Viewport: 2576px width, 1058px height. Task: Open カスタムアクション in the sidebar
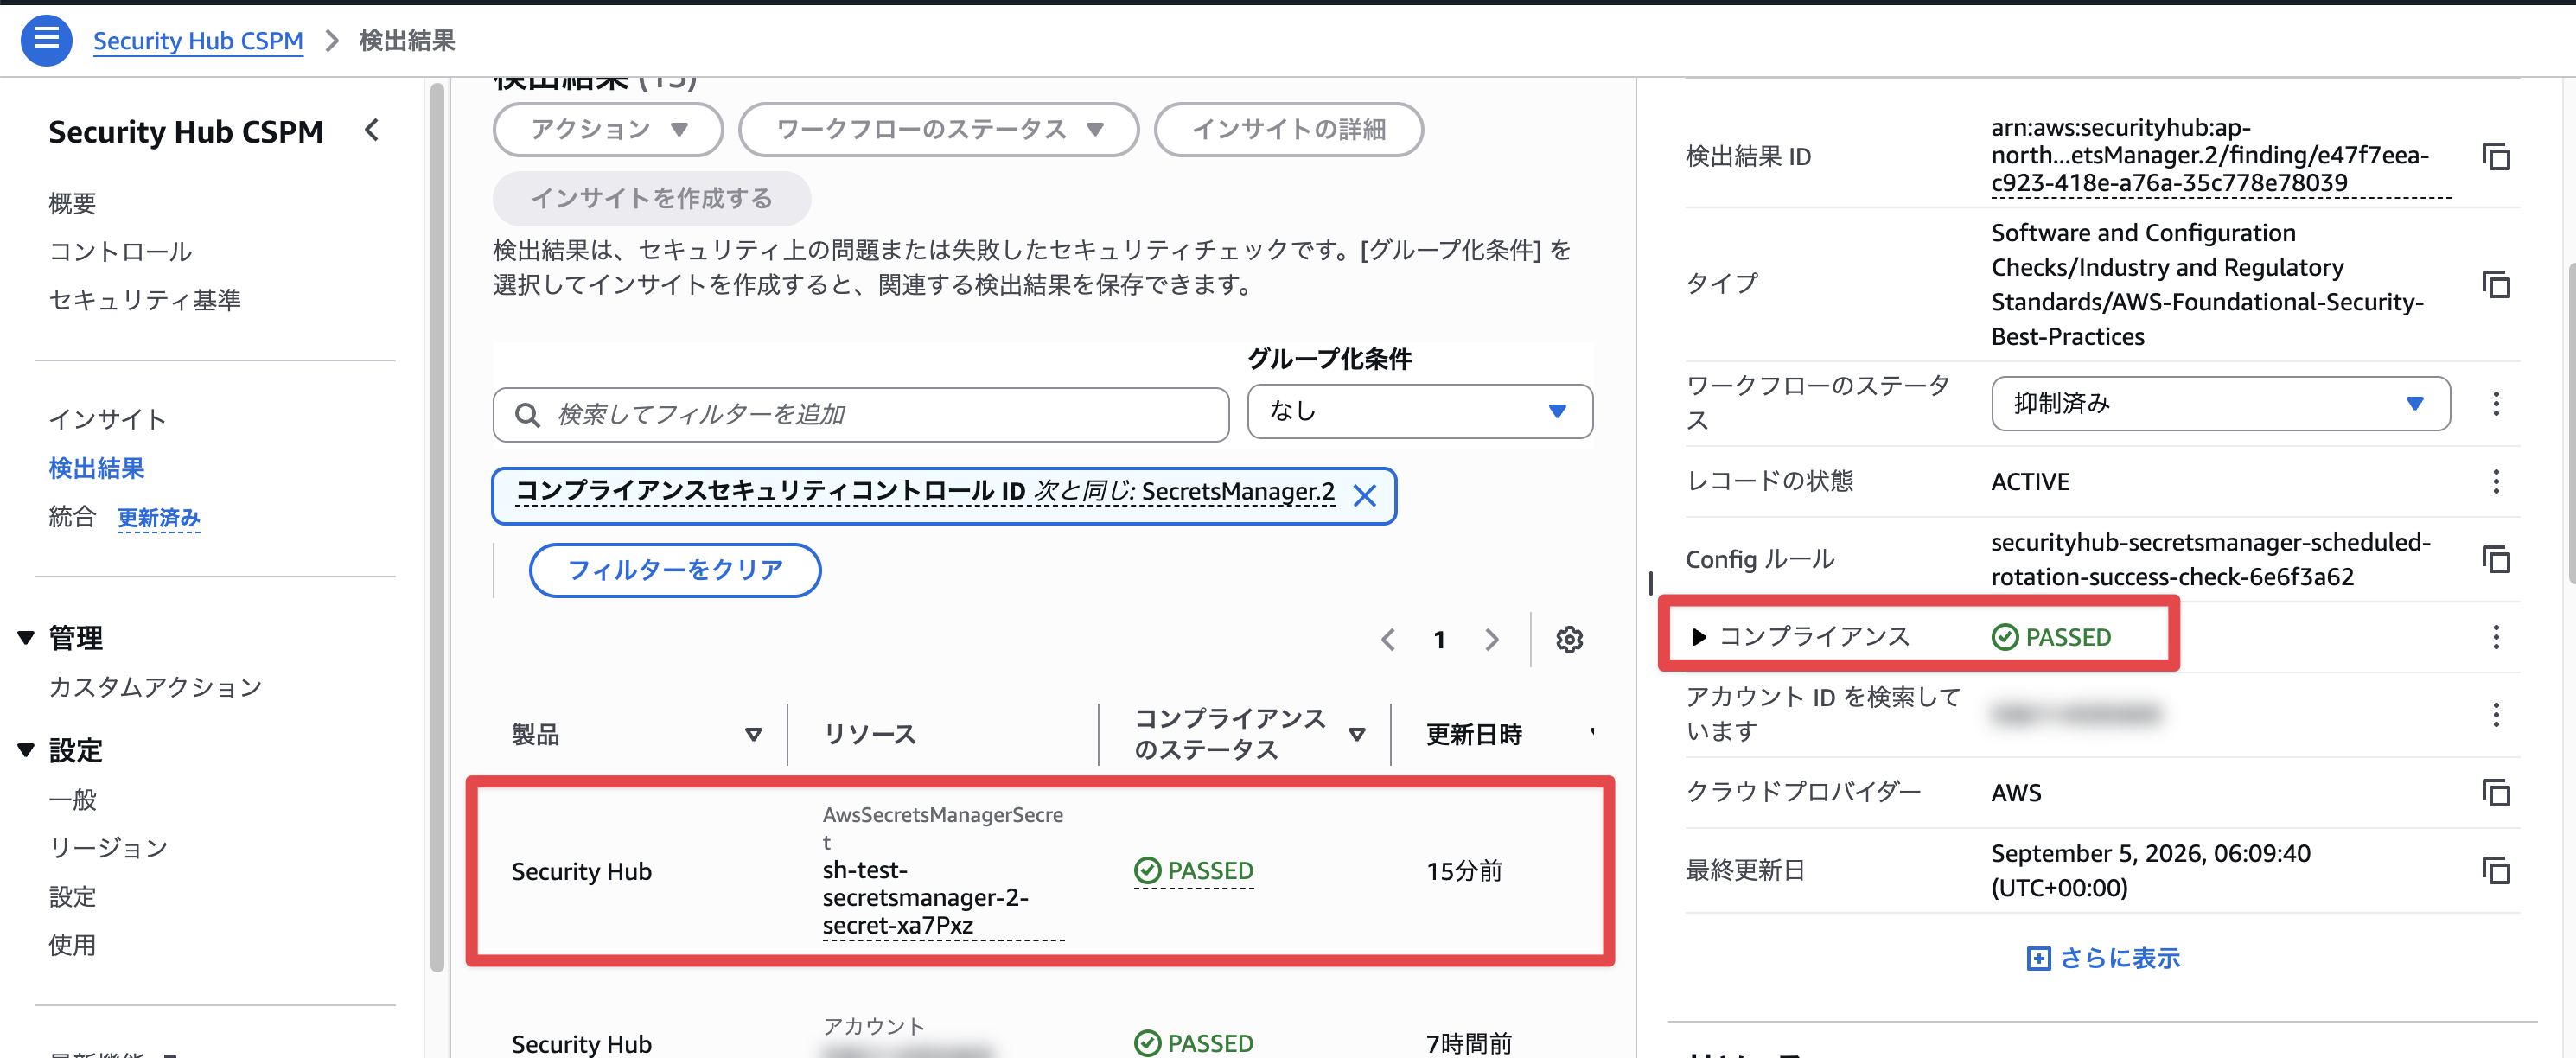pos(155,687)
